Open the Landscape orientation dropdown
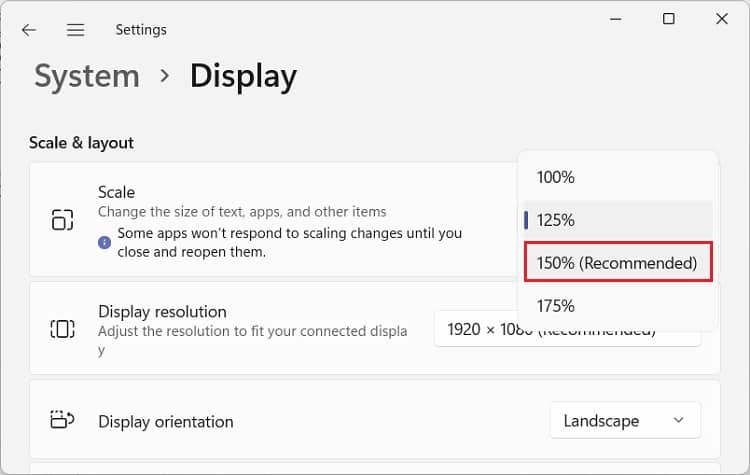 click(x=625, y=421)
